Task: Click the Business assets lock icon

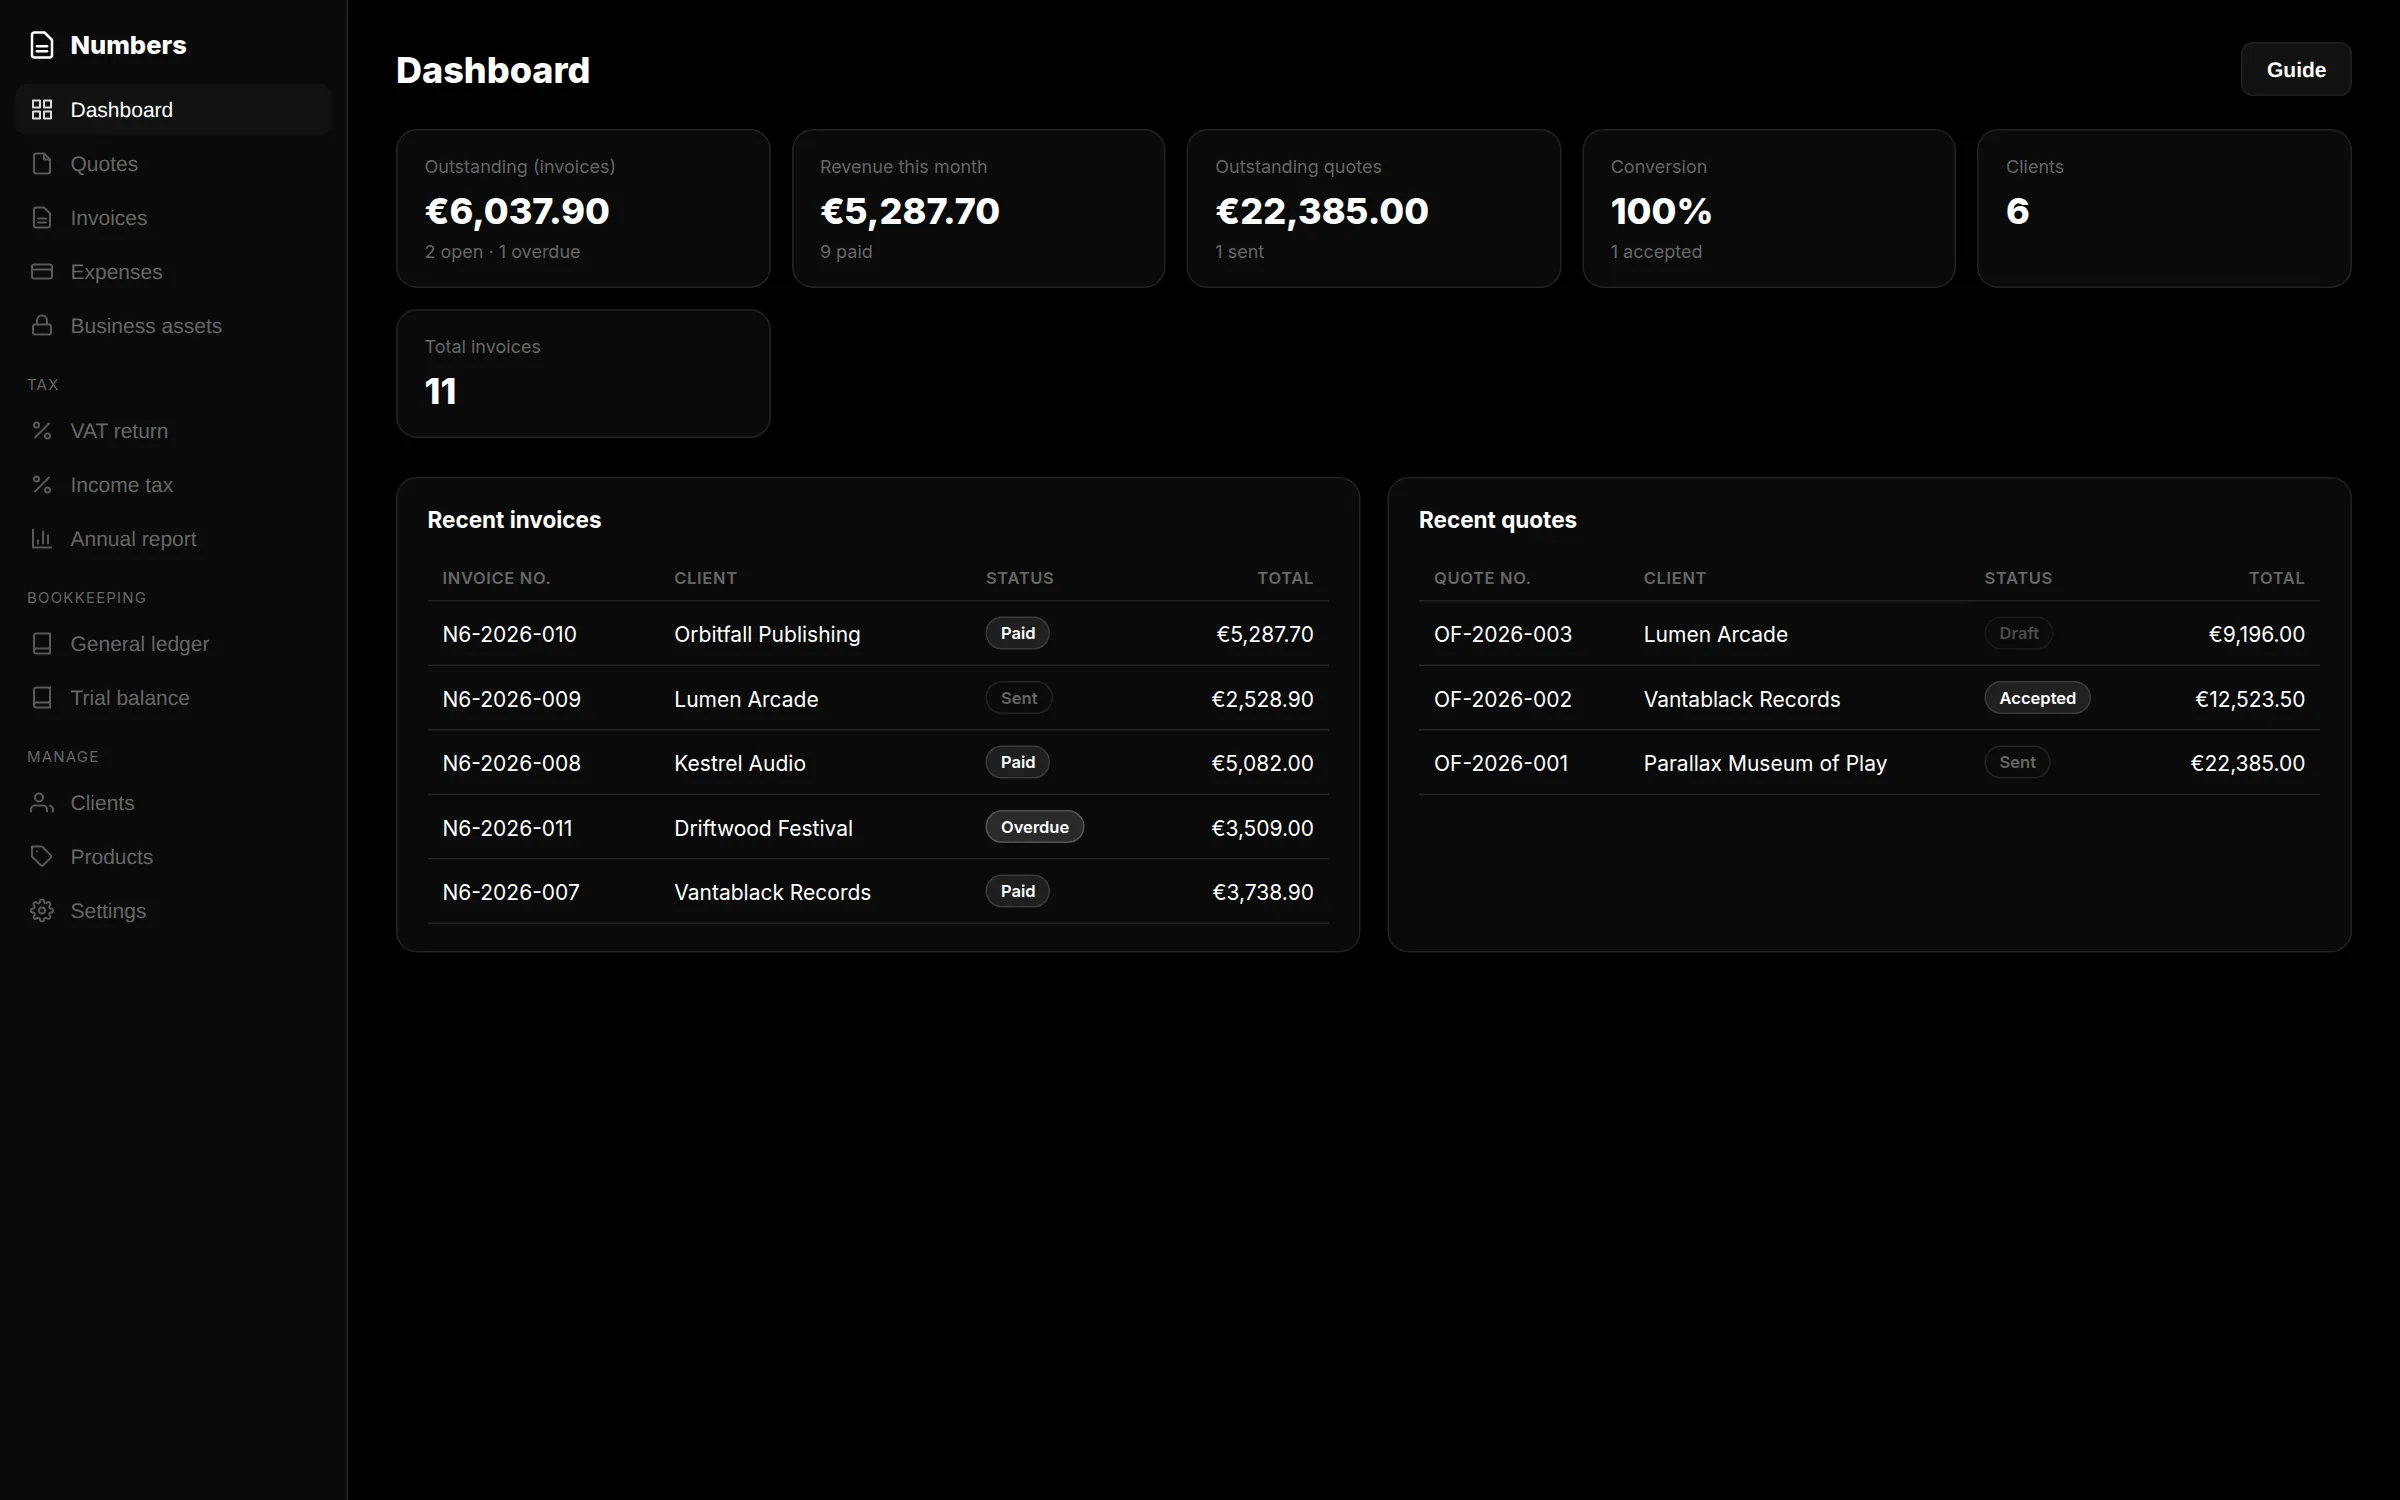Action: pos(42,326)
